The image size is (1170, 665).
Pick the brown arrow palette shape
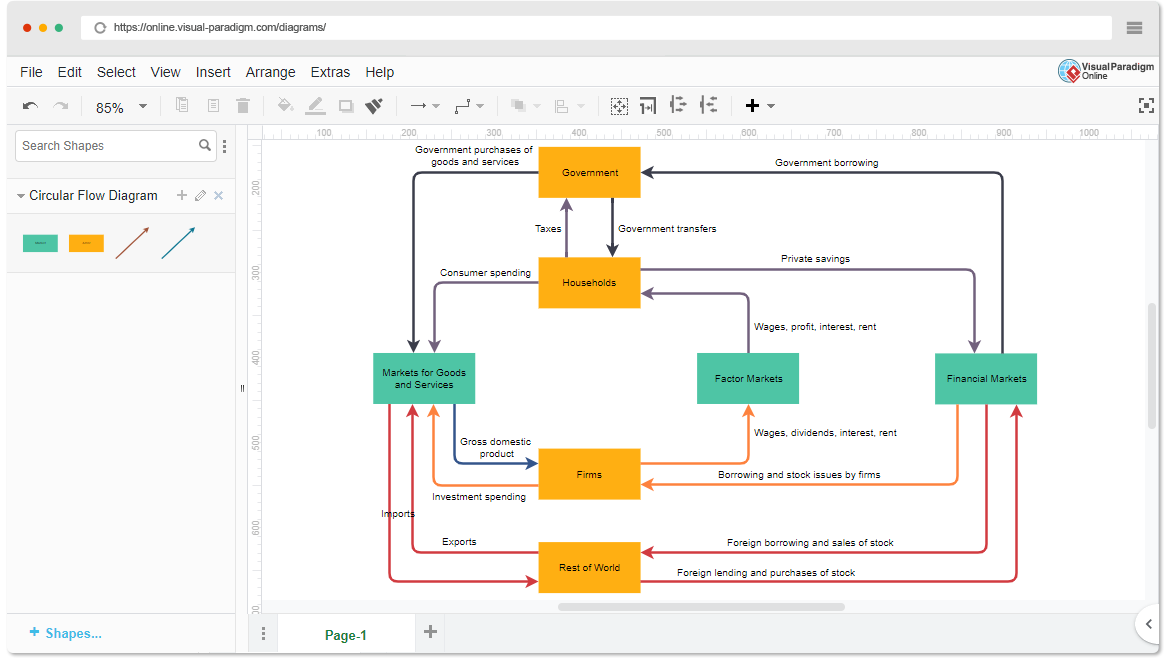[x=132, y=243]
